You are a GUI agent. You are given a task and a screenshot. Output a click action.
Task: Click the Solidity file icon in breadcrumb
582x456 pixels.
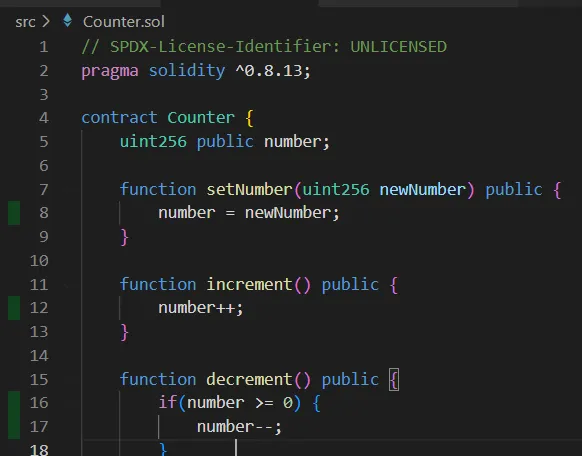point(68,20)
